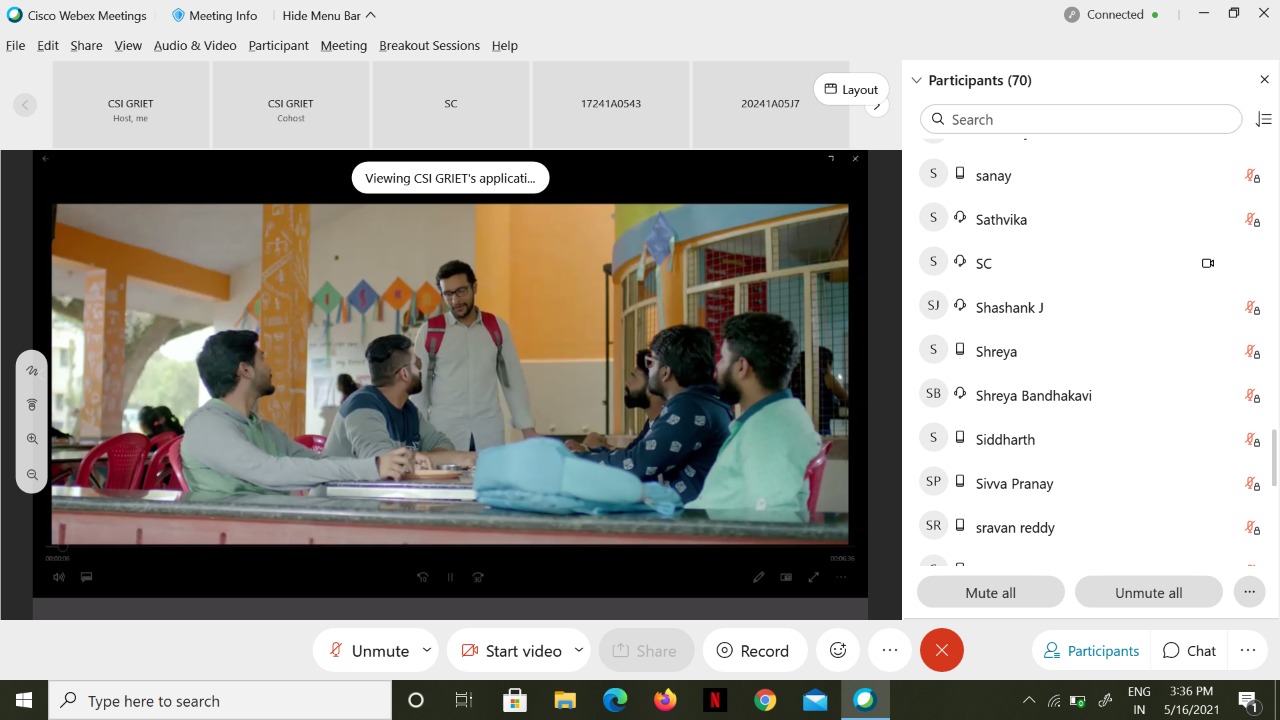Screen dimensions: 1280x720
Task: Click in the participants Search field
Action: [1080, 119]
